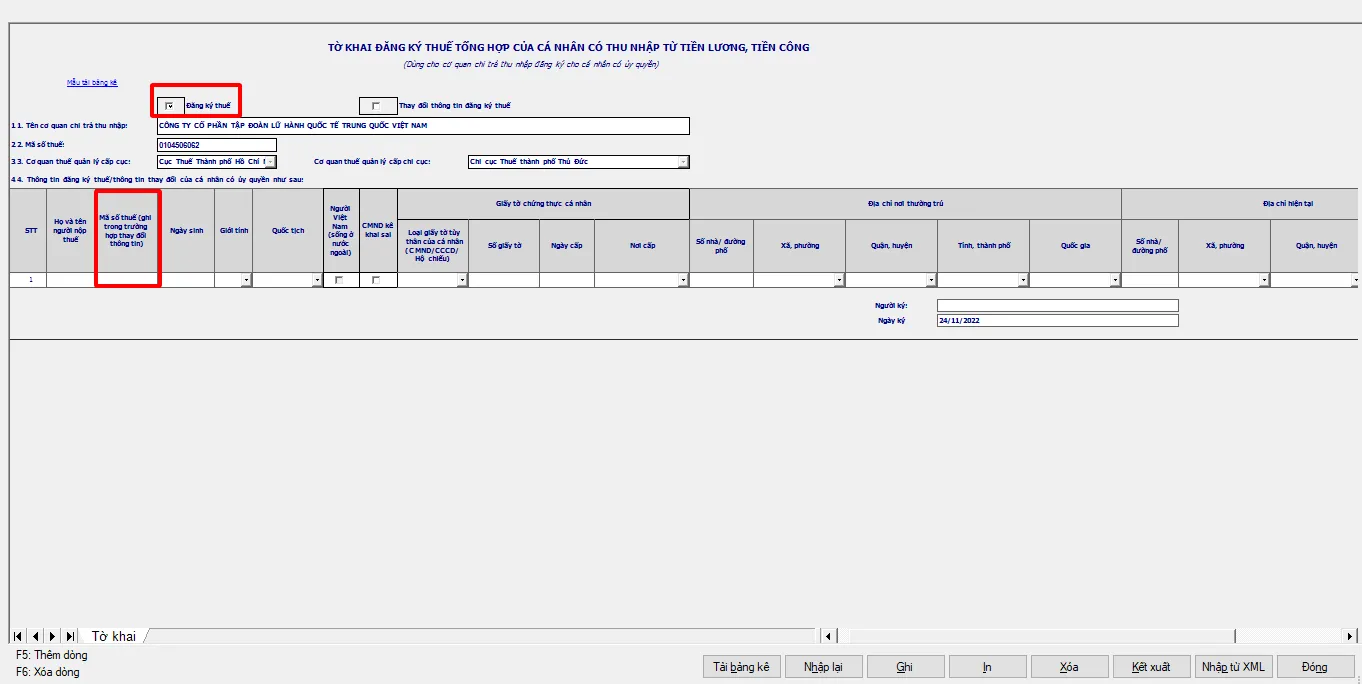Open Quốc gia dropdown in row 1
This screenshot has width=1362, height=684.
tap(1116, 281)
